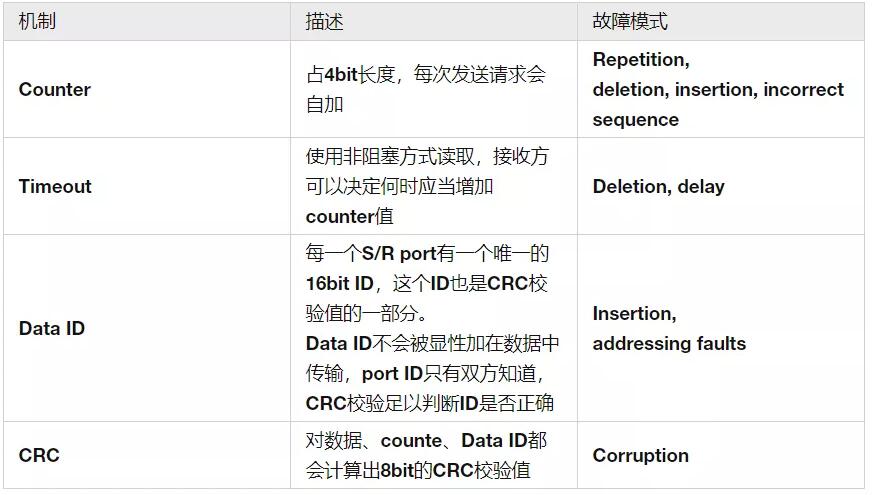Click the 使用非阻塞方式读取 description cell
Screen dimensions: 873x495
(x=434, y=186)
